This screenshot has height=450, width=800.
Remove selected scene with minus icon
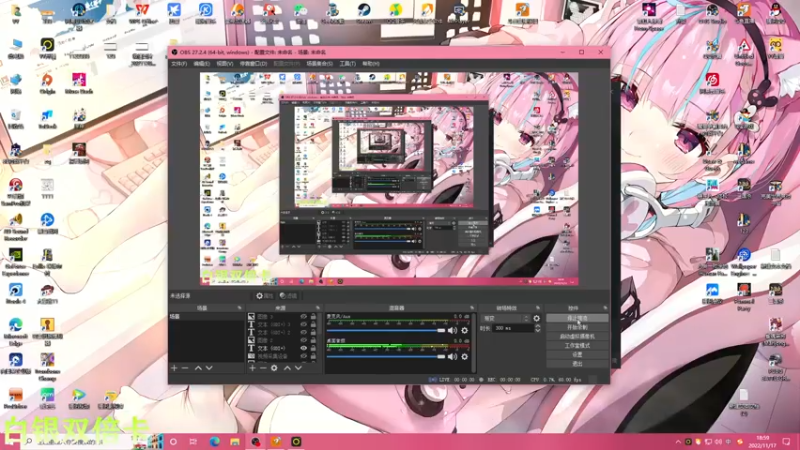[x=185, y=368]
